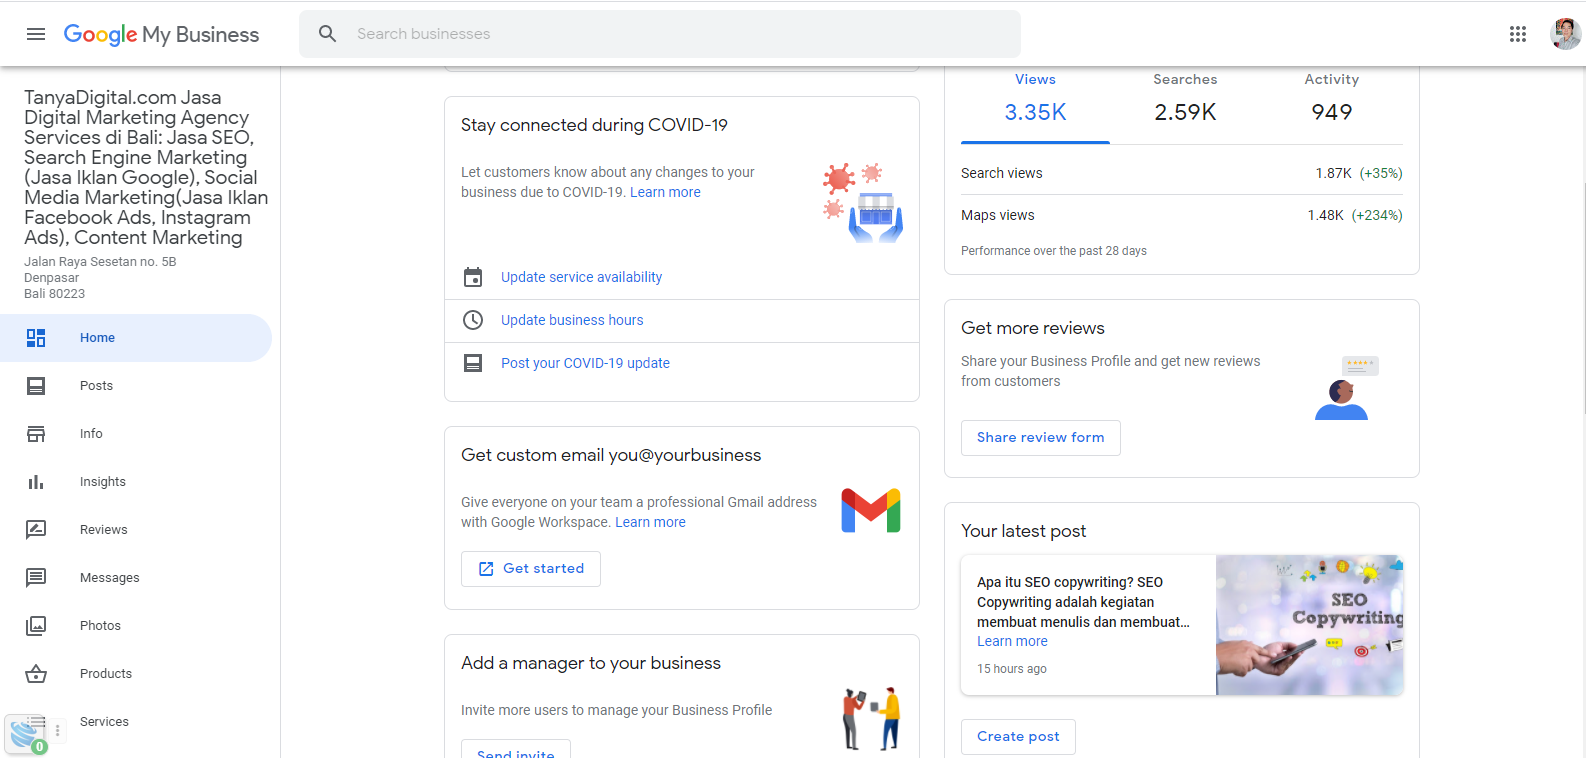Open Insights in the sidebar
The height and width of the screenshot is (758, 1586).
tap(136, 482)
